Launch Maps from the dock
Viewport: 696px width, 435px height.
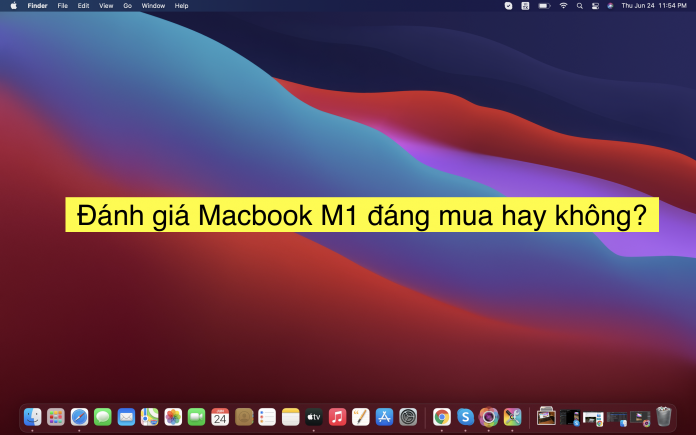[x=150, y=417]
